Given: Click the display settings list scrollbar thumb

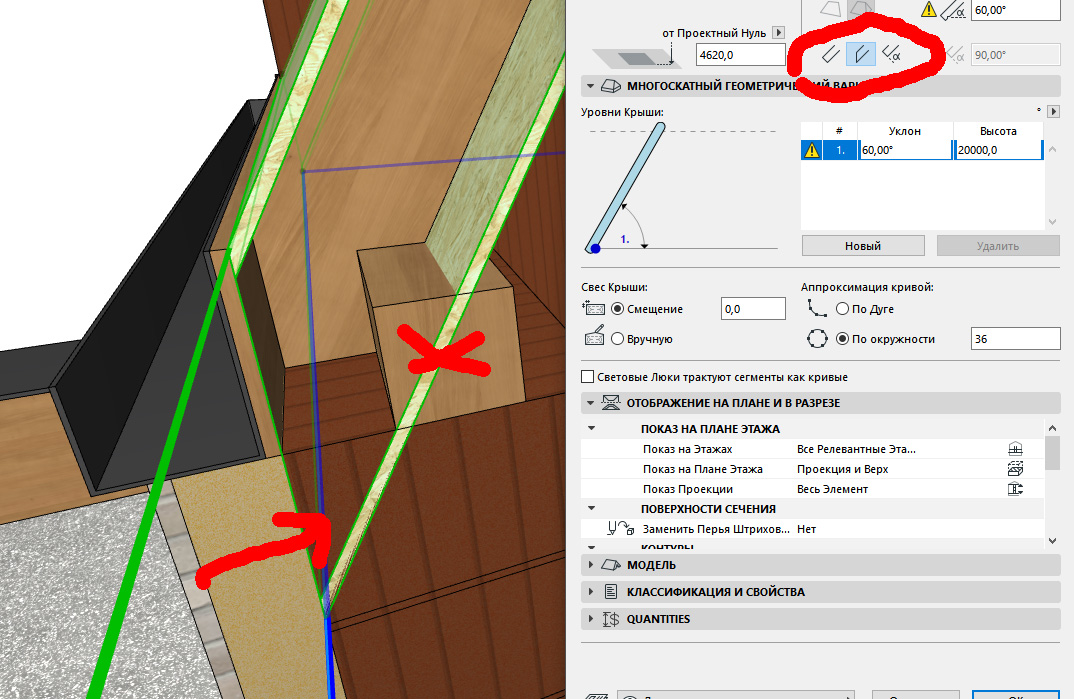Looking at the screenshot, I should coord(1053,452).
